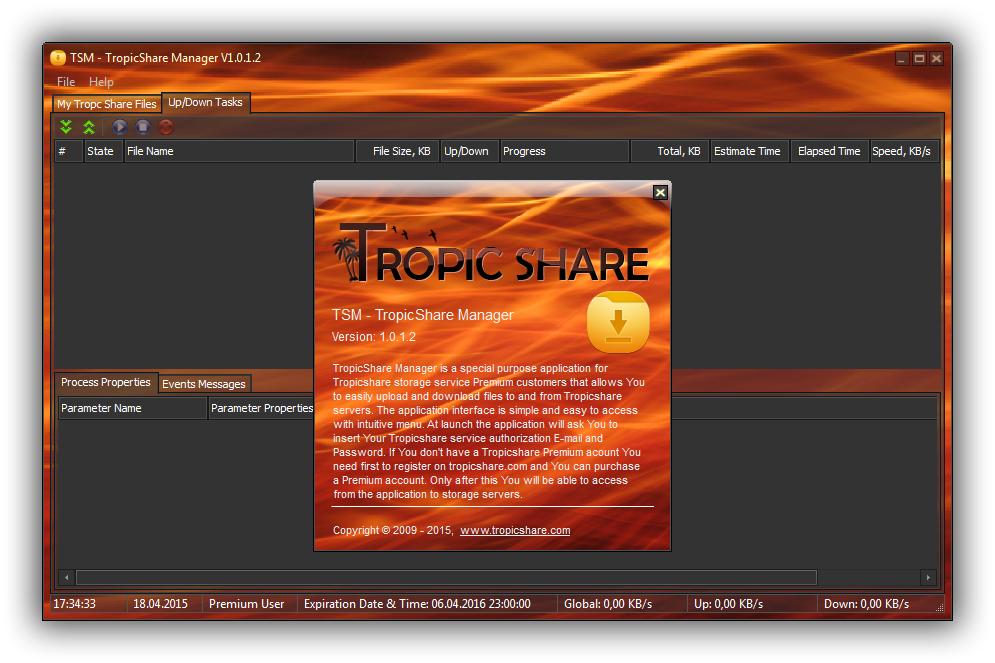This screenshot has height=663, width=995.
Task: Click the horizontal scrollbar right arrow
Action: pyautogui.click(x=928, y=577)
